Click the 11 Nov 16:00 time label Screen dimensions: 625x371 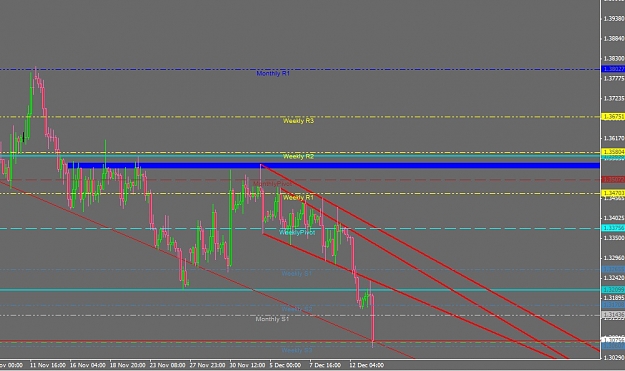48,365
